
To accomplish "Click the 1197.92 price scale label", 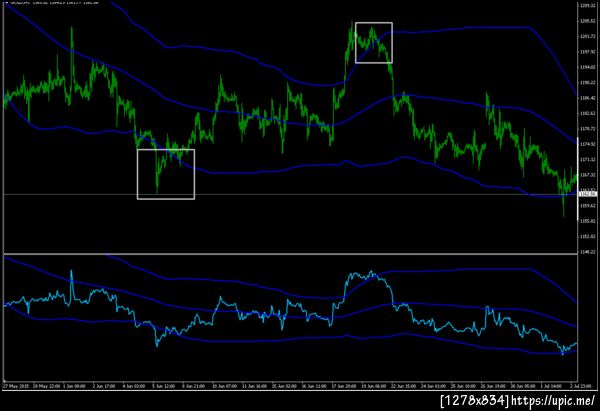I will (589, 52).
